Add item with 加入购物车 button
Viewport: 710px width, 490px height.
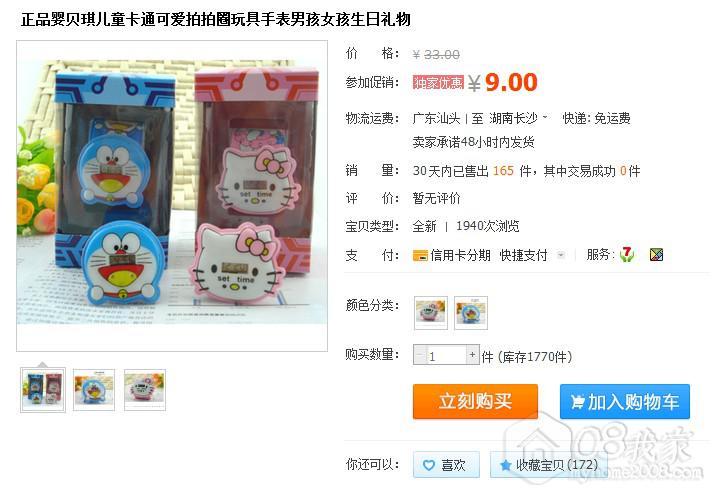[x=625, y=402]
